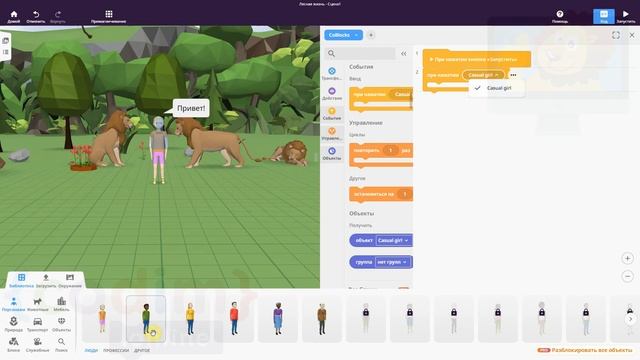Viewport: 640px width, 360px height.
Task: Select Animals (Животные) library category
Action: (x=38, y=304)
